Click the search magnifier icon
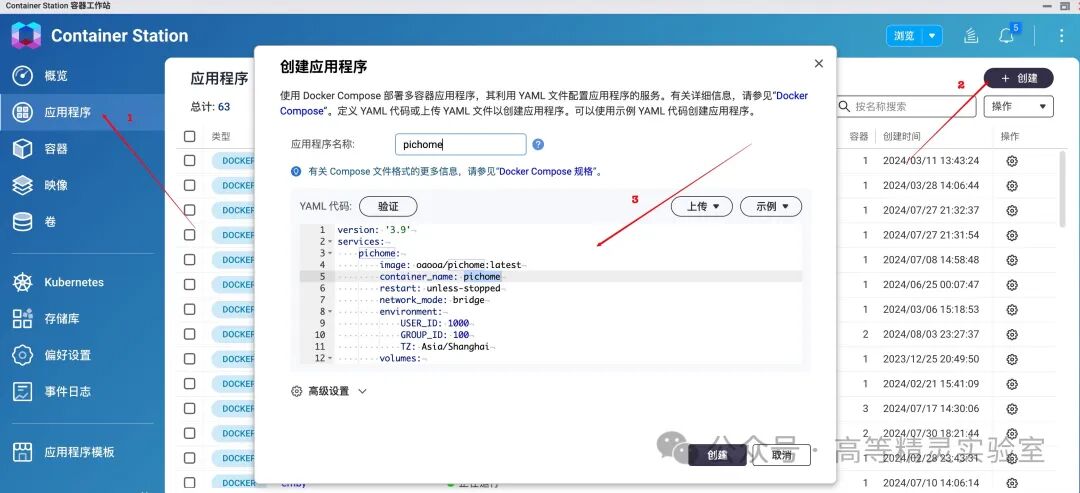1080x493 pixels. [844, 107]
